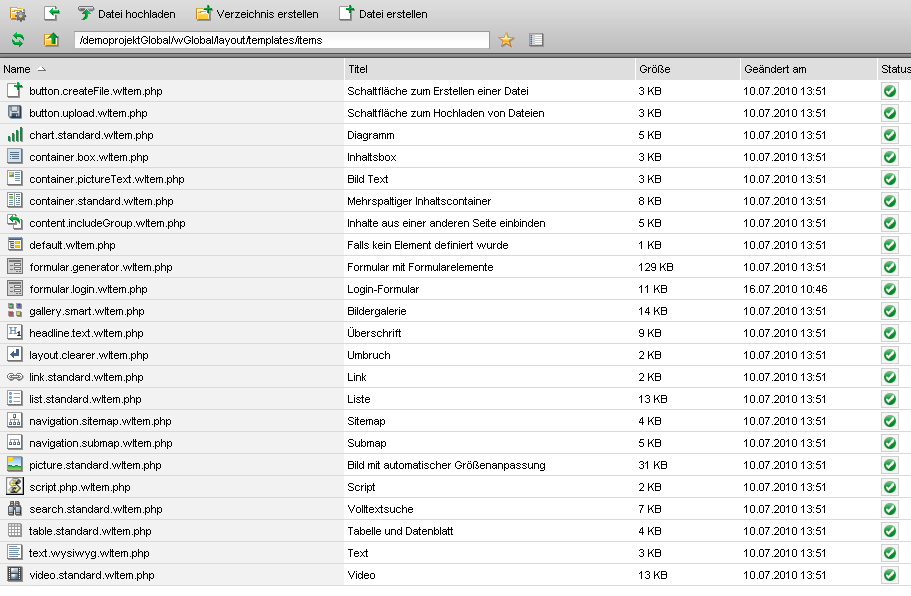Click the green refresh arrows icon
Image resolution: width=911 pixels, height=596 pixels.
pyautogui.click(x=18, y=40)
